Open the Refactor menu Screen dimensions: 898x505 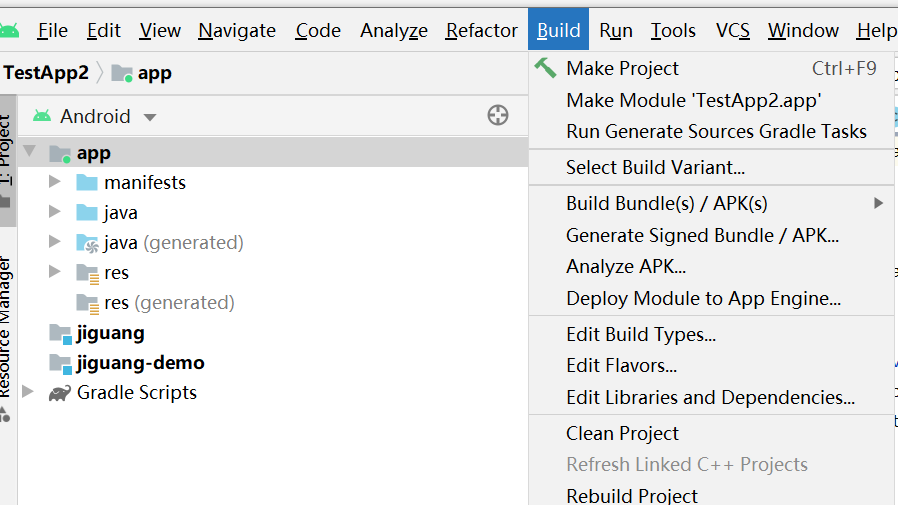tap(481, 30)
